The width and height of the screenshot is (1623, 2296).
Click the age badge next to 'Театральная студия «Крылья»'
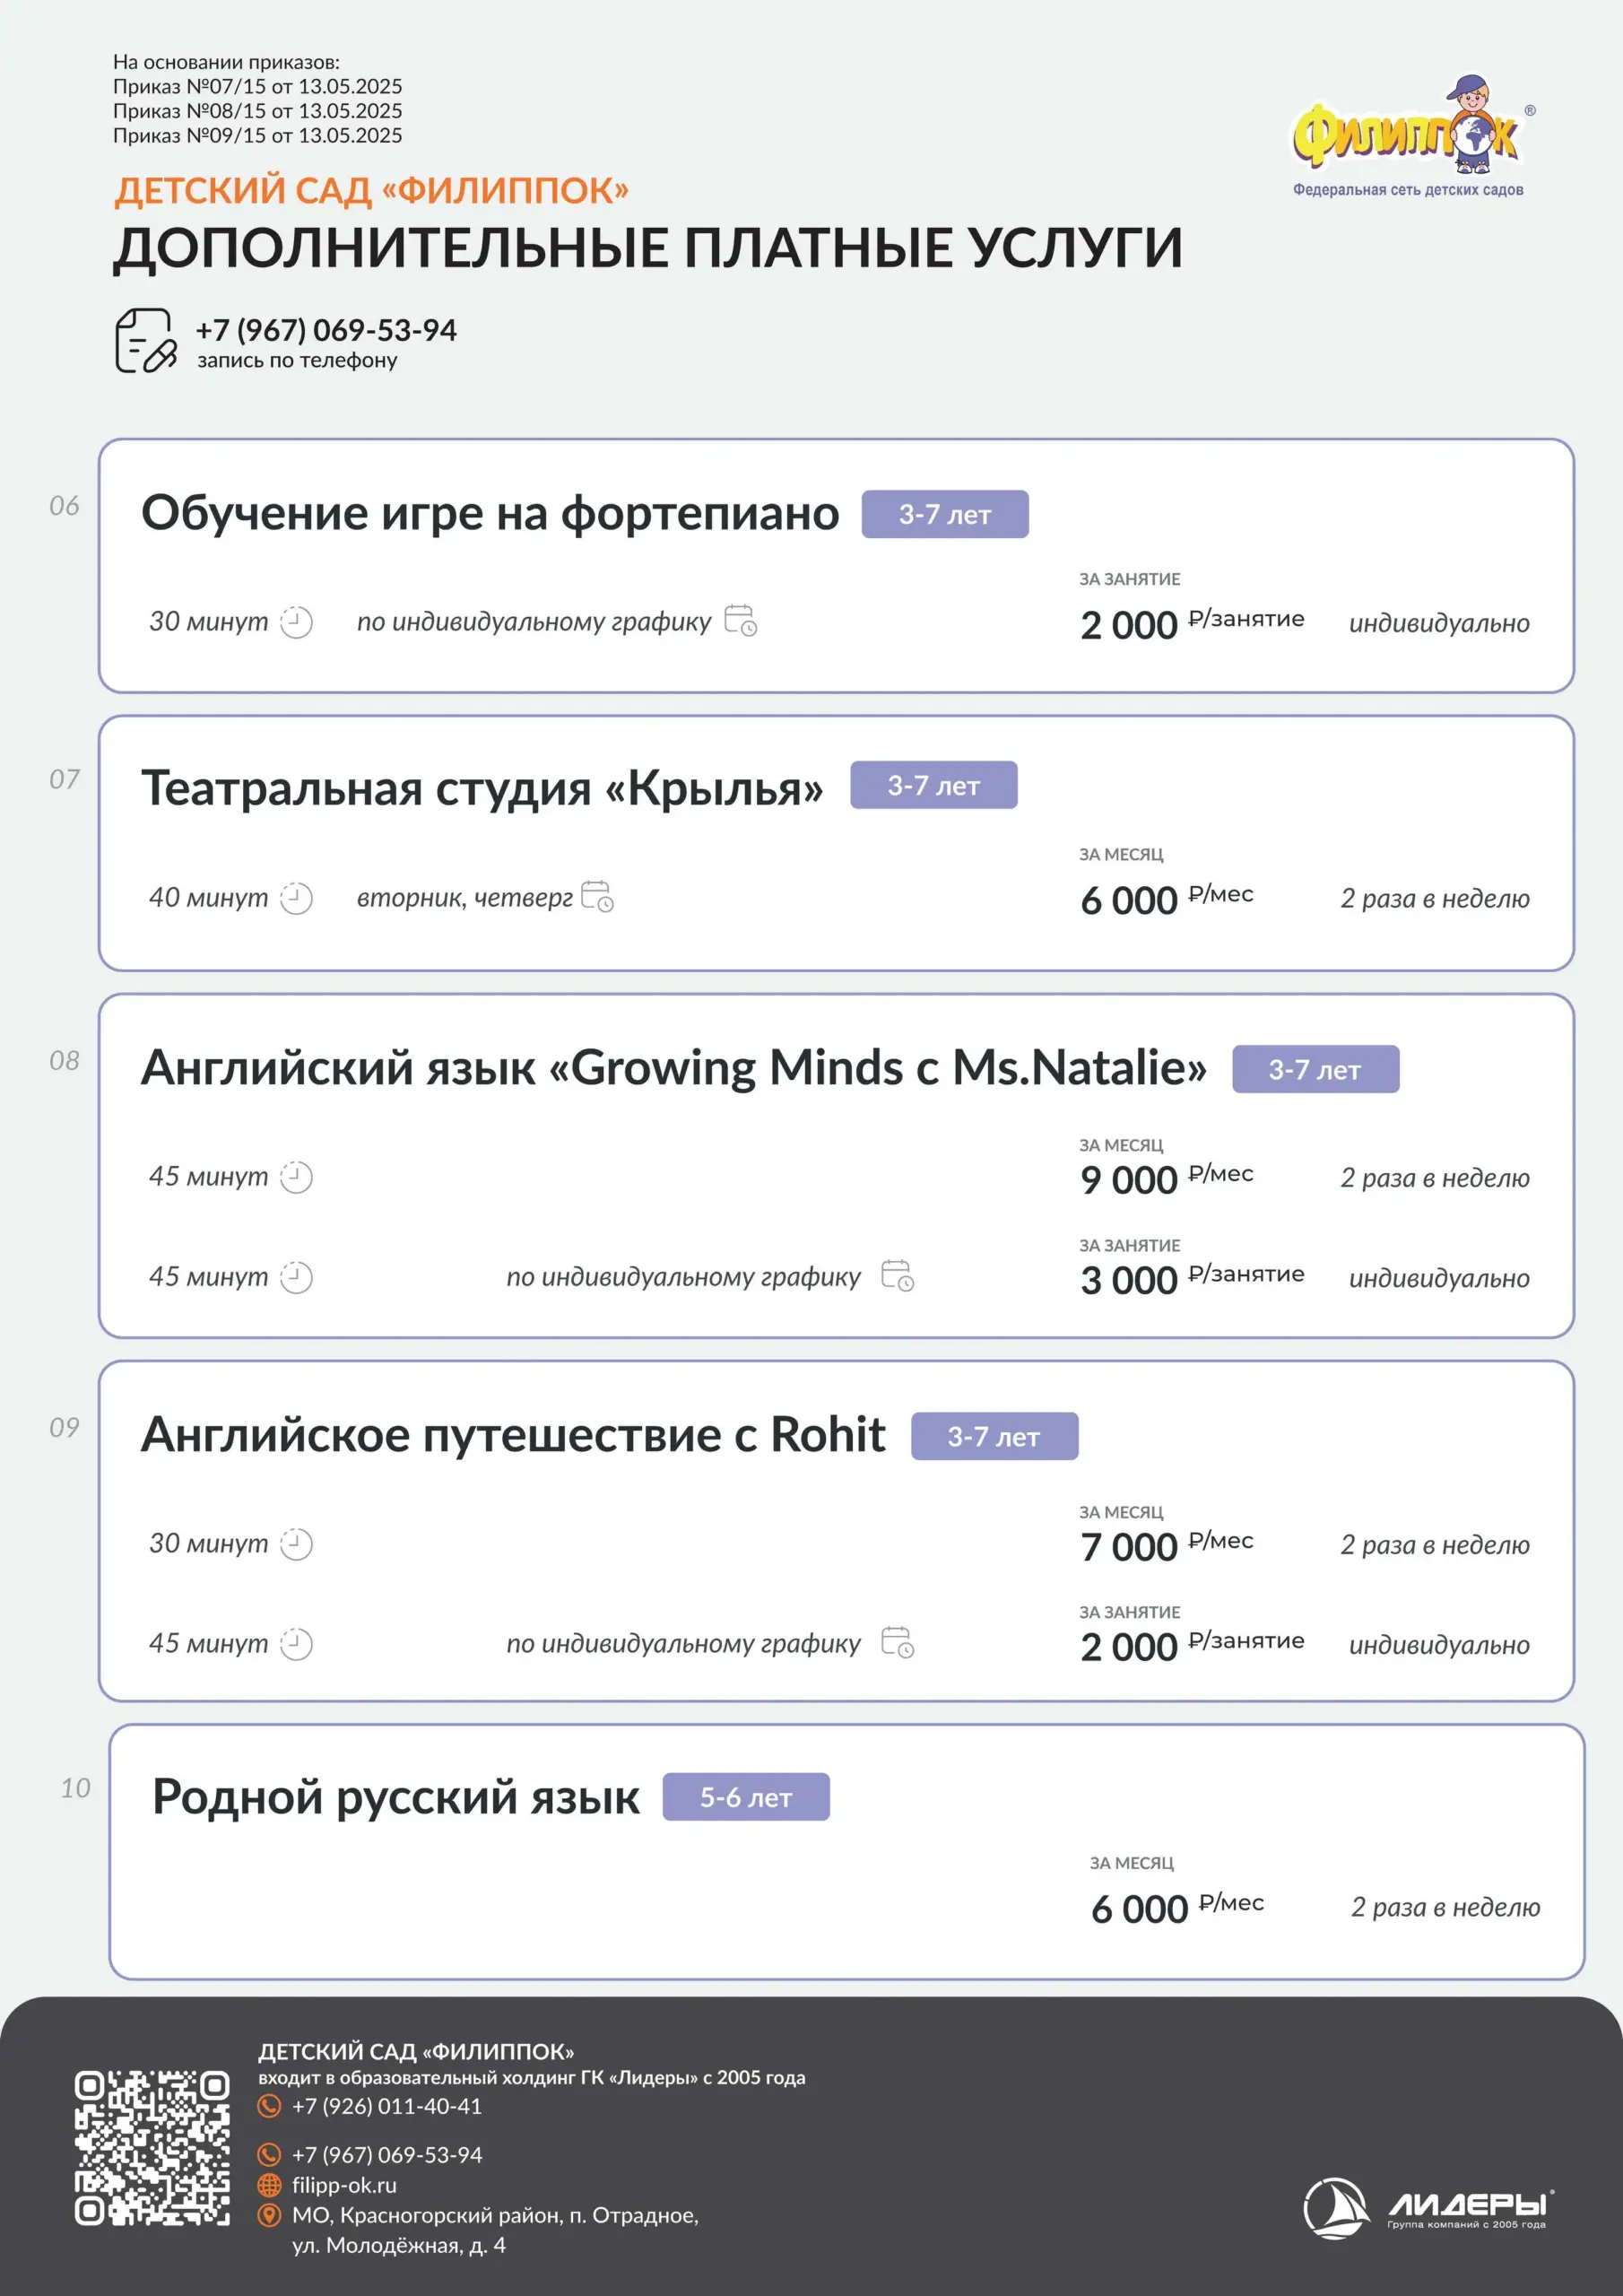(x=933, y=785)
